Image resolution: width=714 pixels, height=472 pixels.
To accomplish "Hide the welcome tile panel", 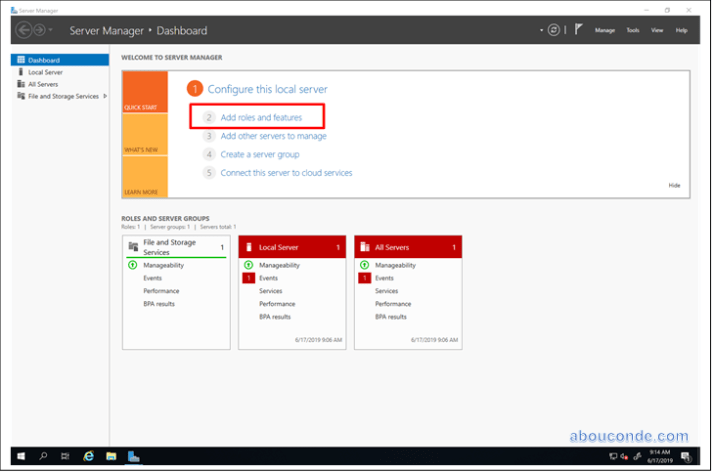I will (x=673, y=185).
